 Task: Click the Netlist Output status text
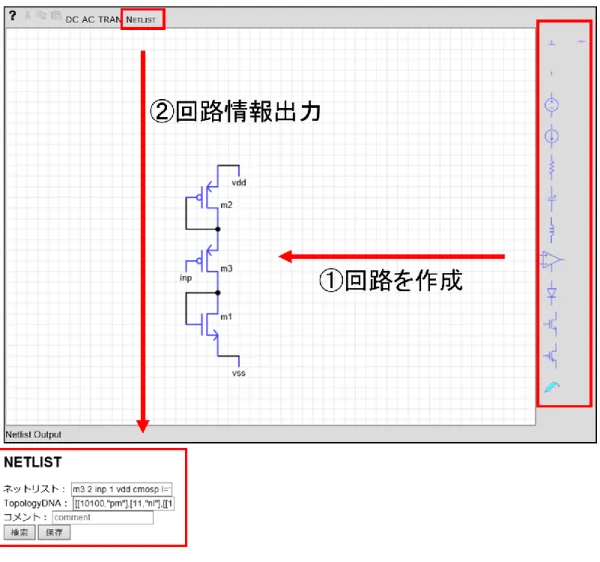pos(33,435)
